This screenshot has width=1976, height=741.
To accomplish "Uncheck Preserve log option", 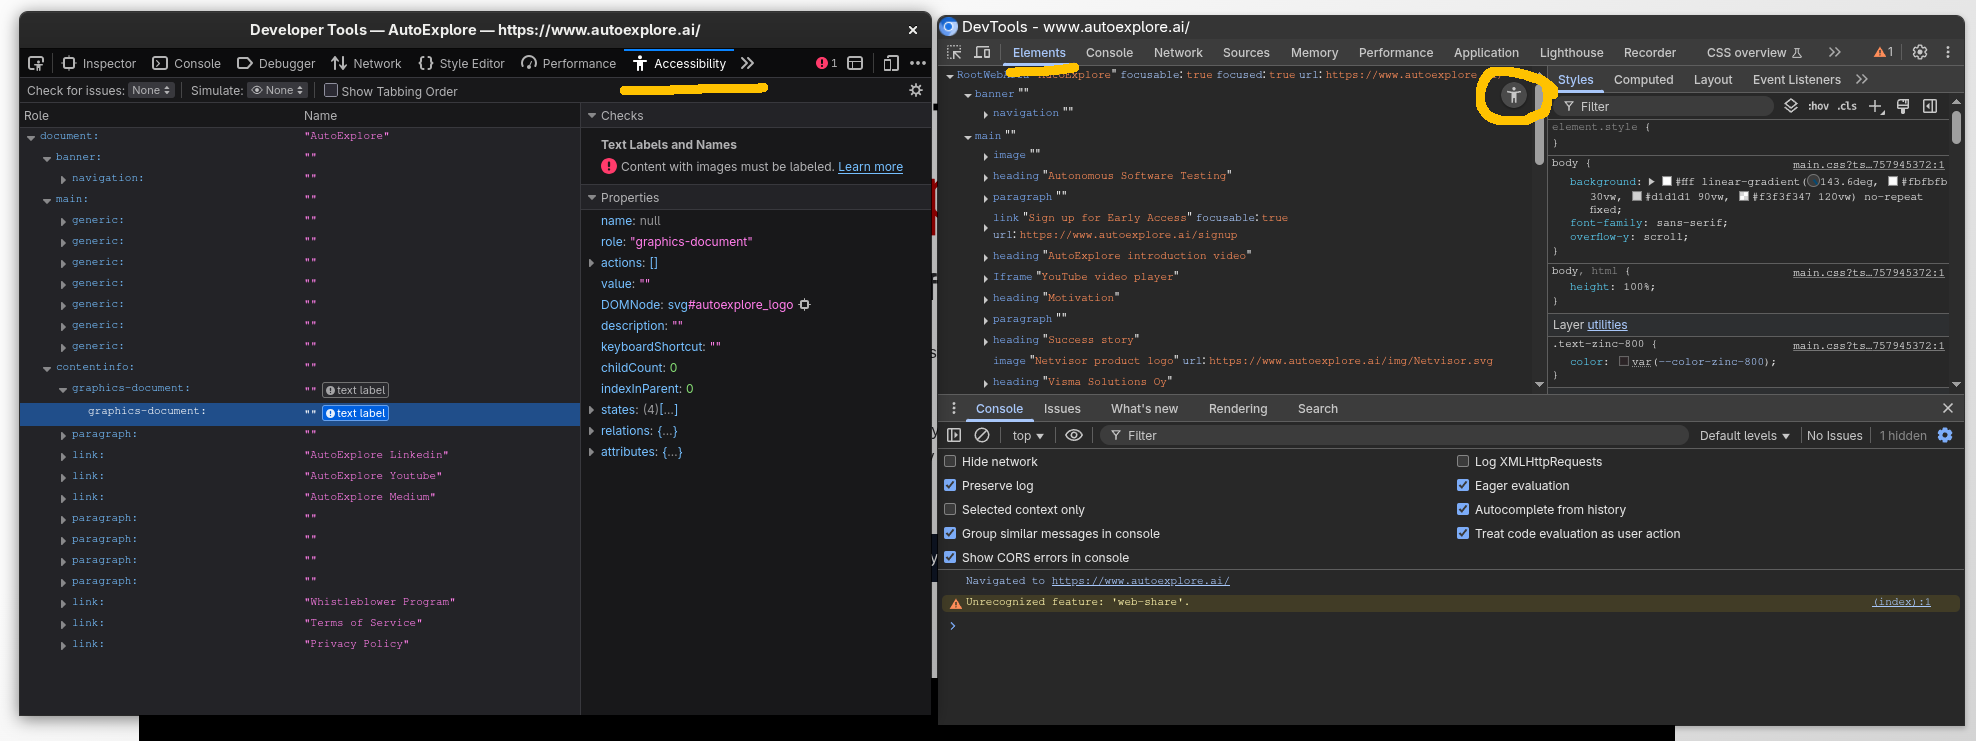I will (x=950, y=486).
